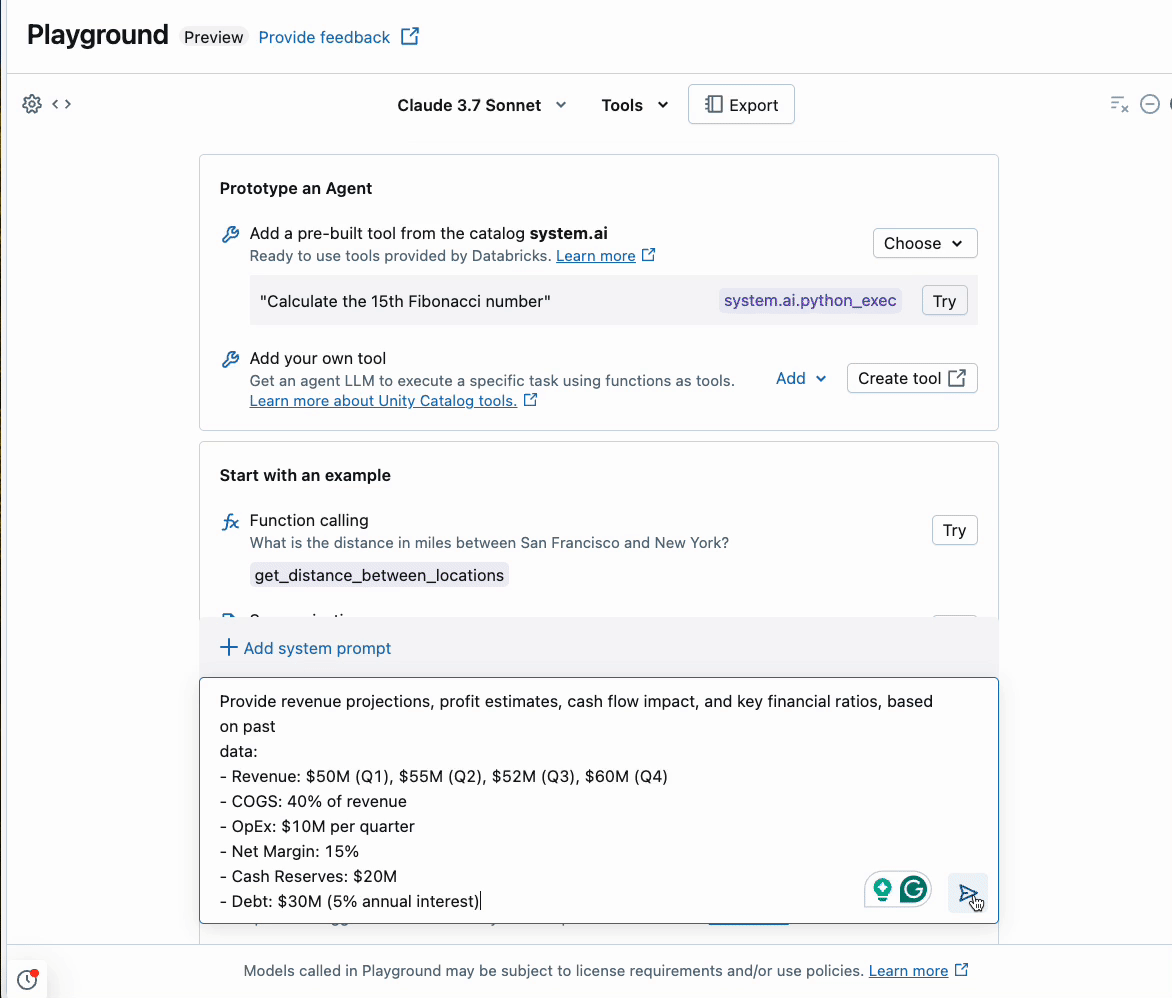Viewport: 1172px width, 998px height.
Task: Click the clear chat icon
Action: pos(1119,104)
